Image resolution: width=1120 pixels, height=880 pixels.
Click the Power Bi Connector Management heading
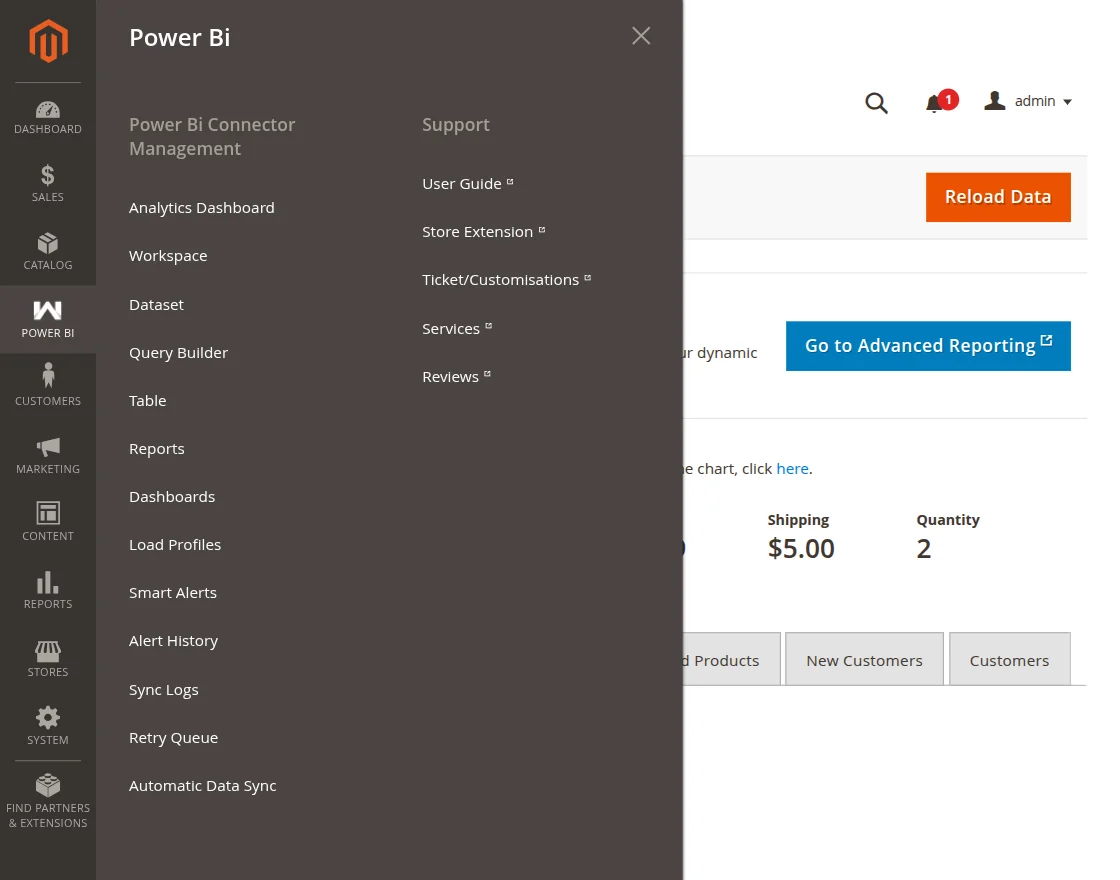pos(212,136)
